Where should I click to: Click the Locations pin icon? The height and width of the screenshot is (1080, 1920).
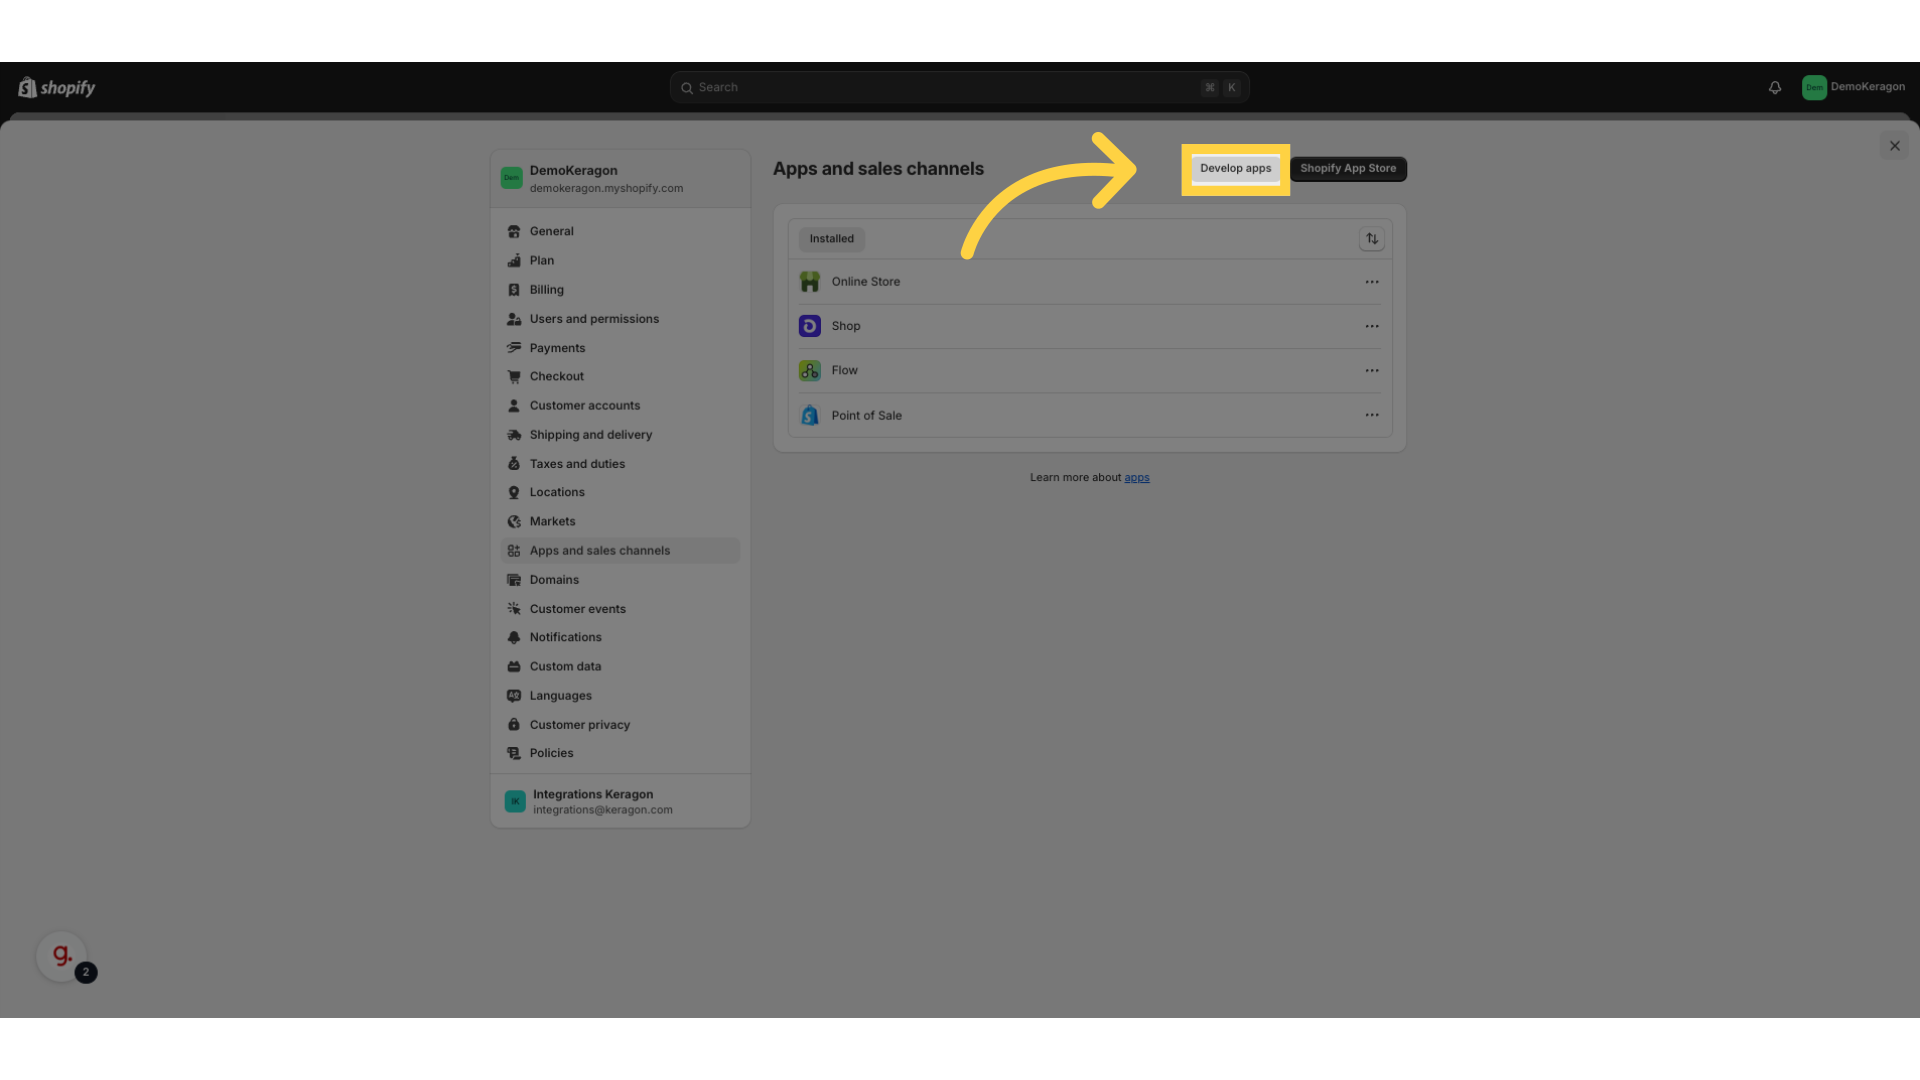pyautogui.click(x=514, y=493)
